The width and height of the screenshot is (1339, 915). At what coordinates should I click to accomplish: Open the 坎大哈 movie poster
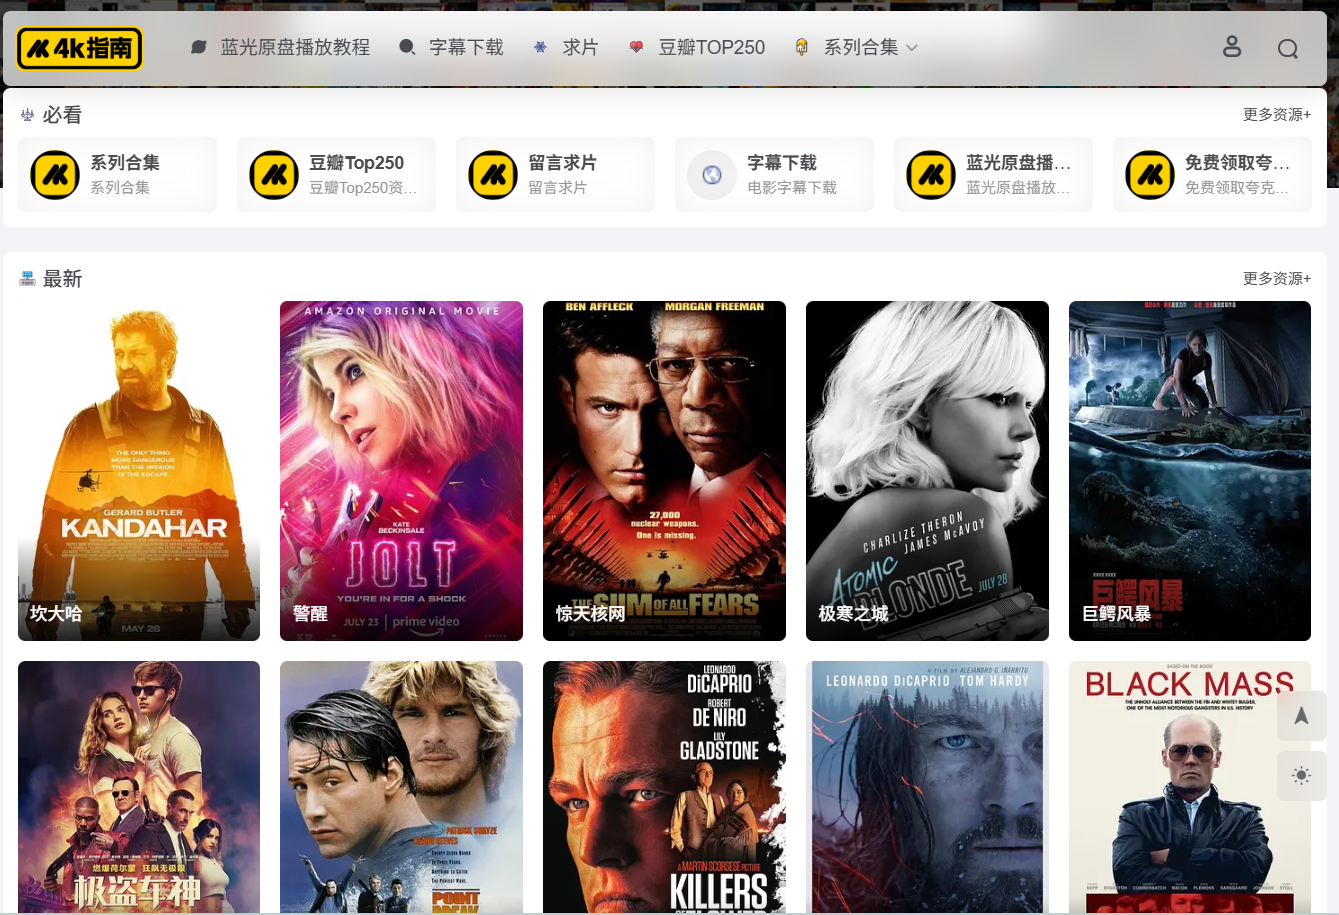pyautogui.click(x=138, y=470)
